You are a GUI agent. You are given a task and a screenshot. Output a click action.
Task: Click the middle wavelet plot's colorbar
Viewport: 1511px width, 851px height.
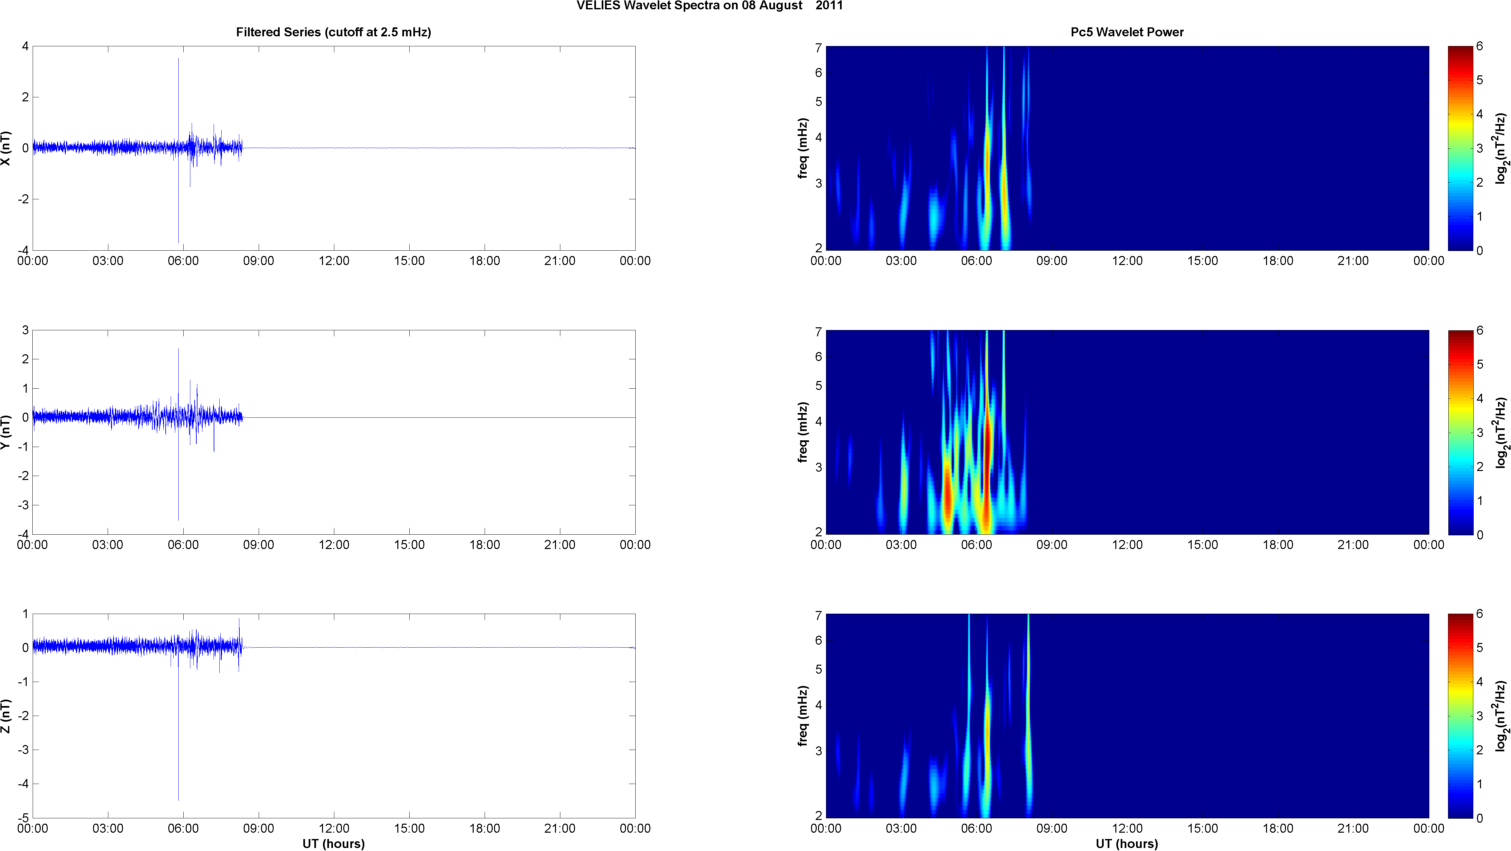pos(1460,432)
